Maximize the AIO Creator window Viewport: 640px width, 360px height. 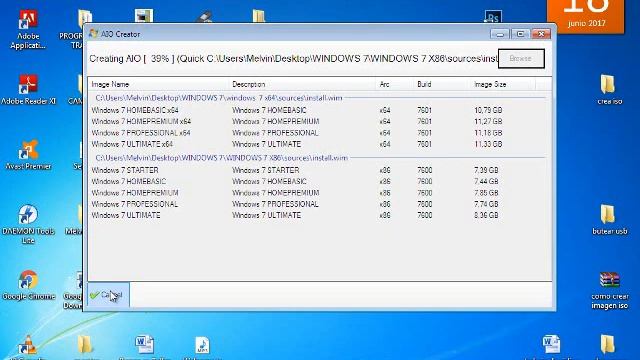click(520, 34)
